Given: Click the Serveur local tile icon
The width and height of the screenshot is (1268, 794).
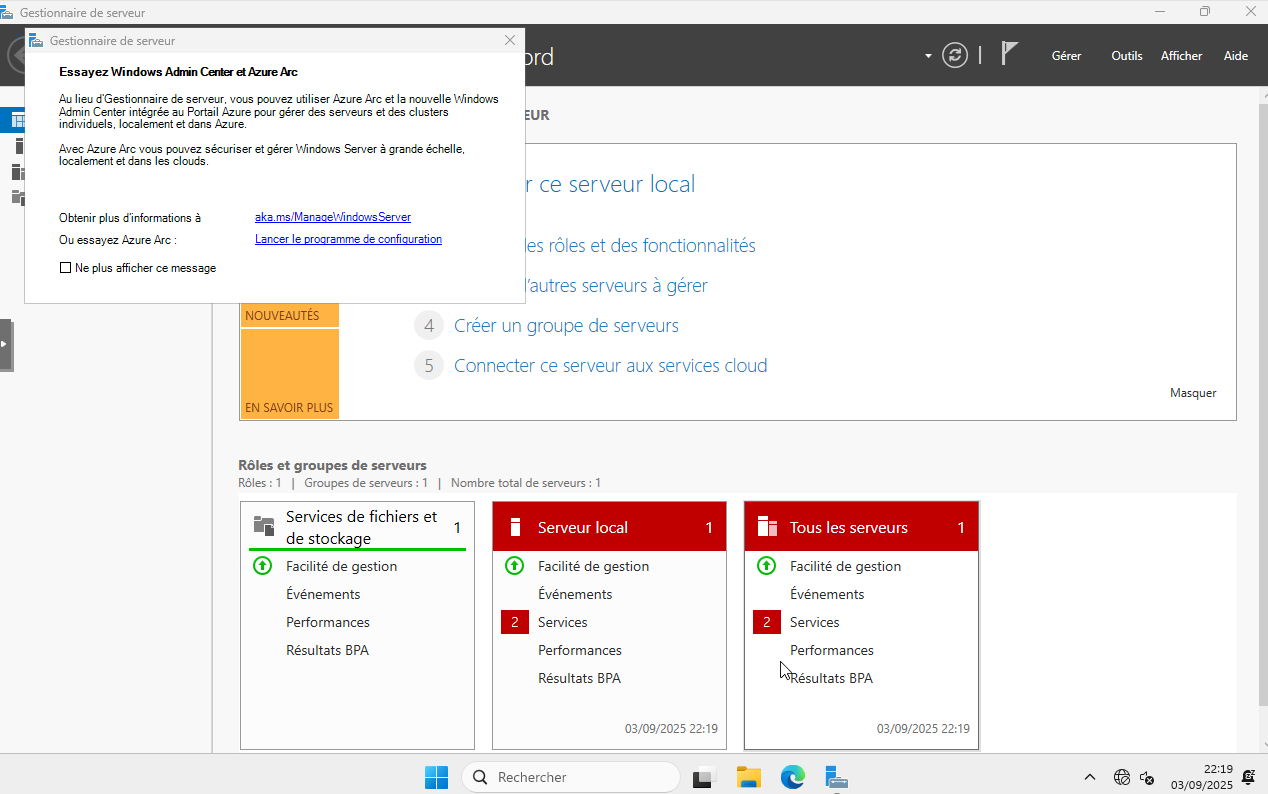Looking at the screenshot, I should 516,527.
